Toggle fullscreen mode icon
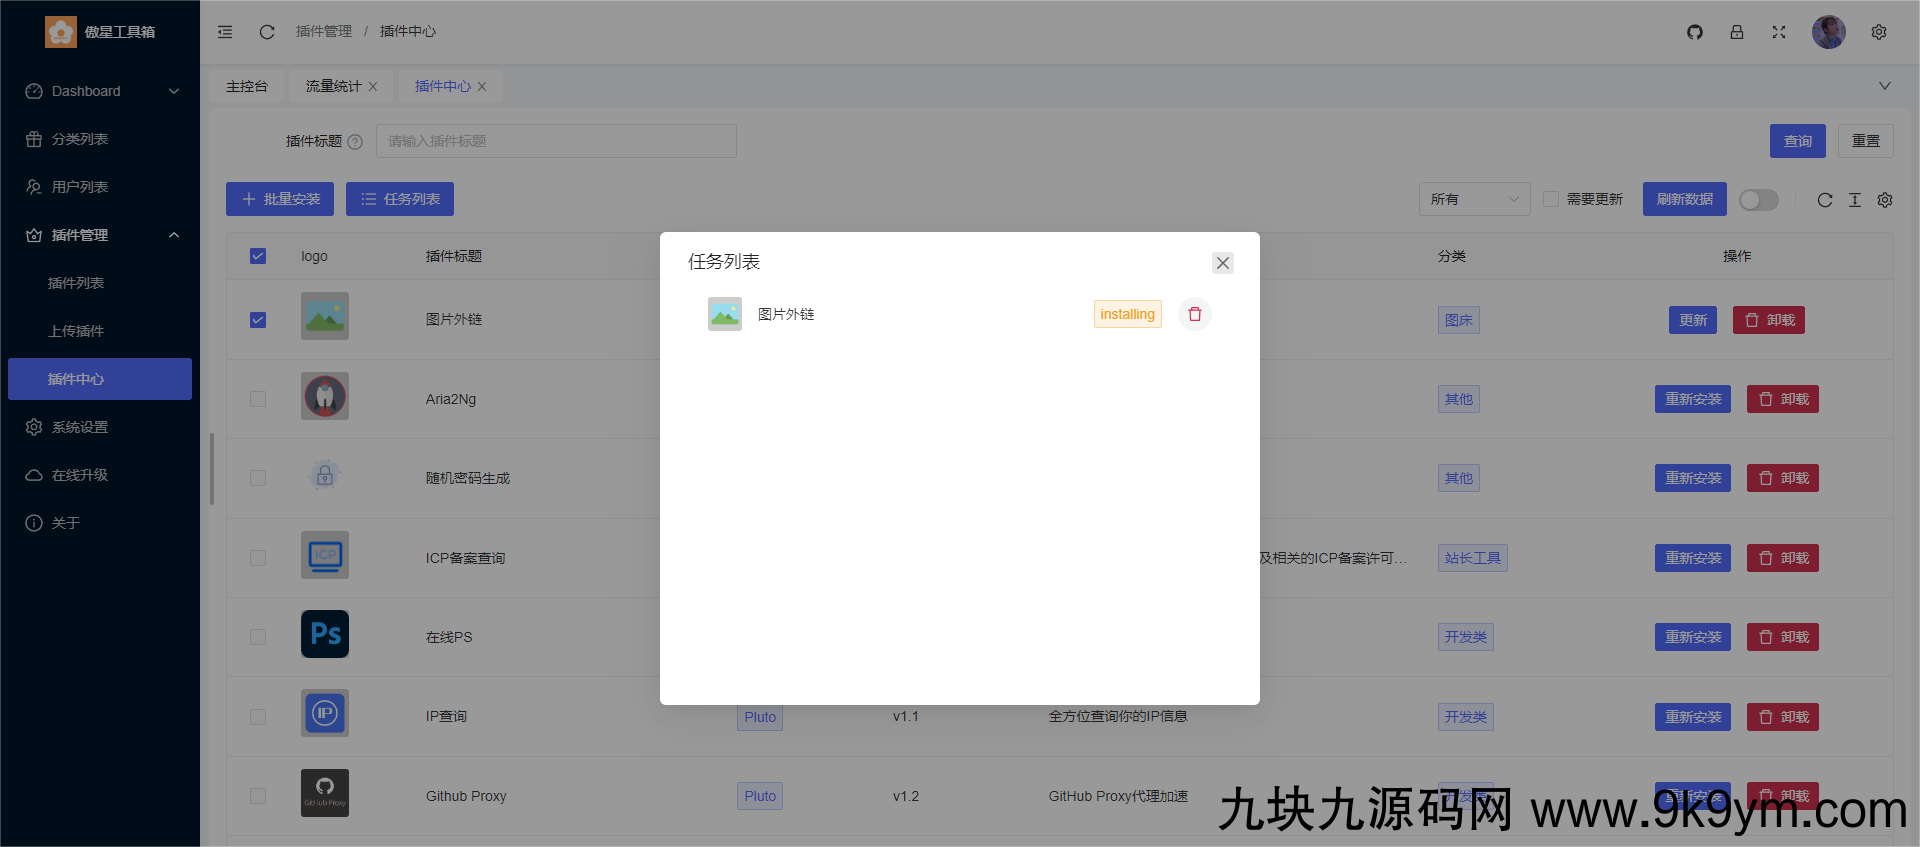 [1779, 32]
